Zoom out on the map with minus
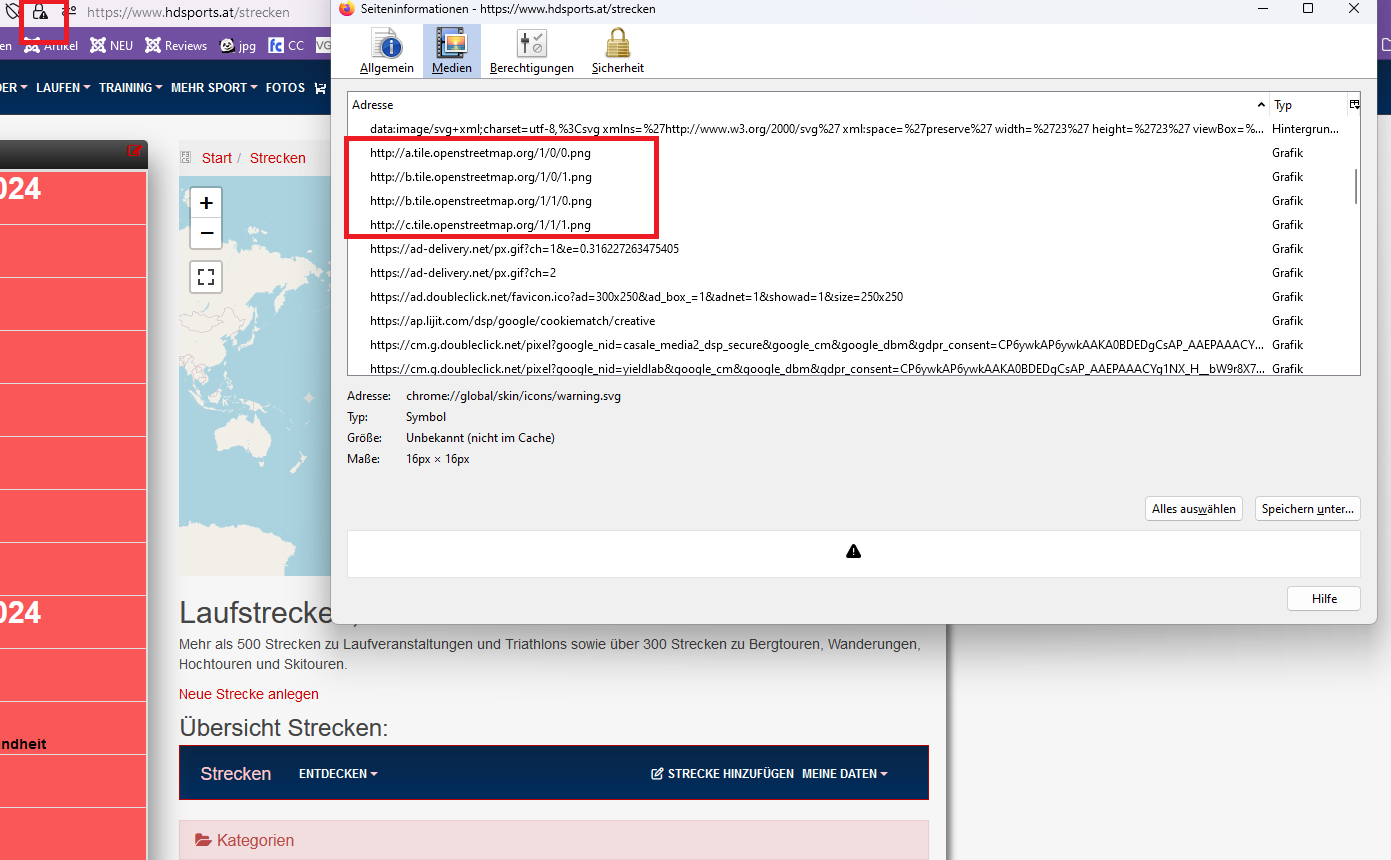The width and height of the screenshot is (1391, 860). 206,233
